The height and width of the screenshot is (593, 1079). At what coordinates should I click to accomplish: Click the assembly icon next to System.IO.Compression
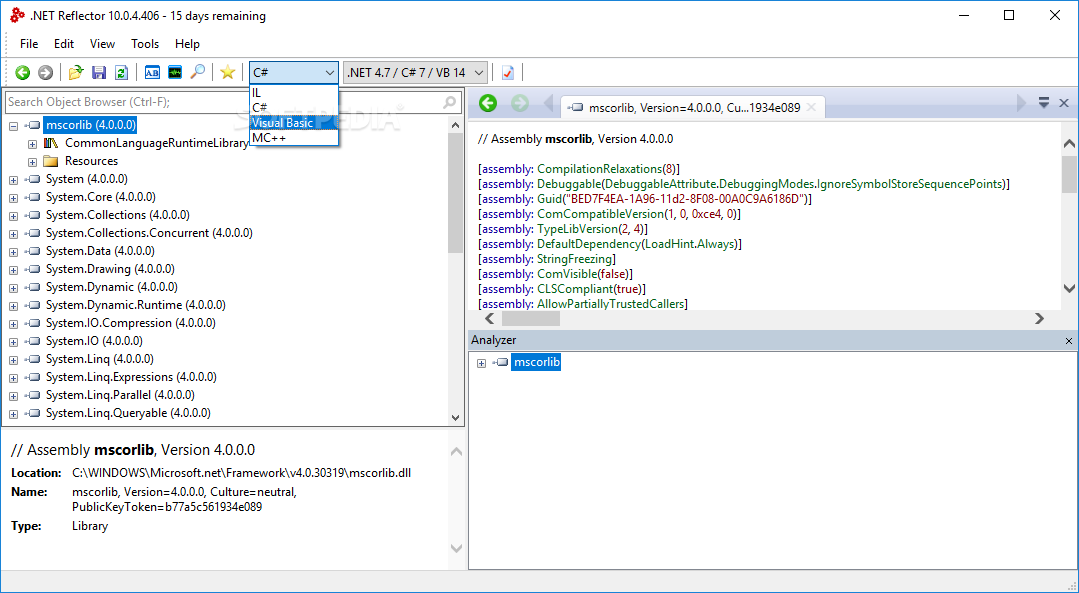32,323
